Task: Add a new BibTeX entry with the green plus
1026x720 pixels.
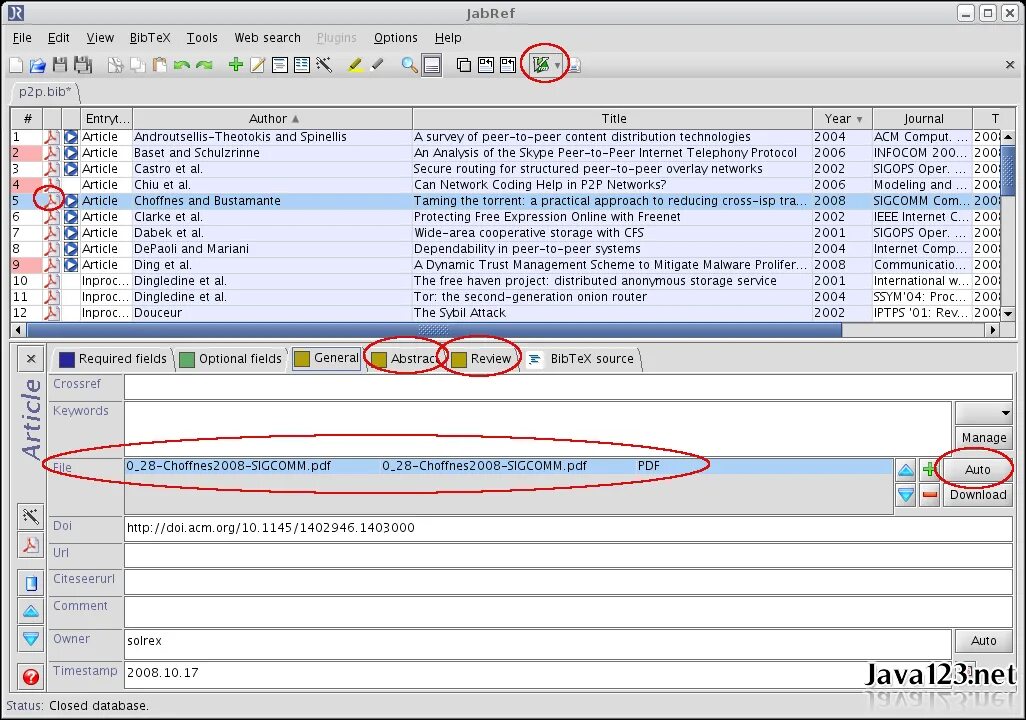Action: 236,65
